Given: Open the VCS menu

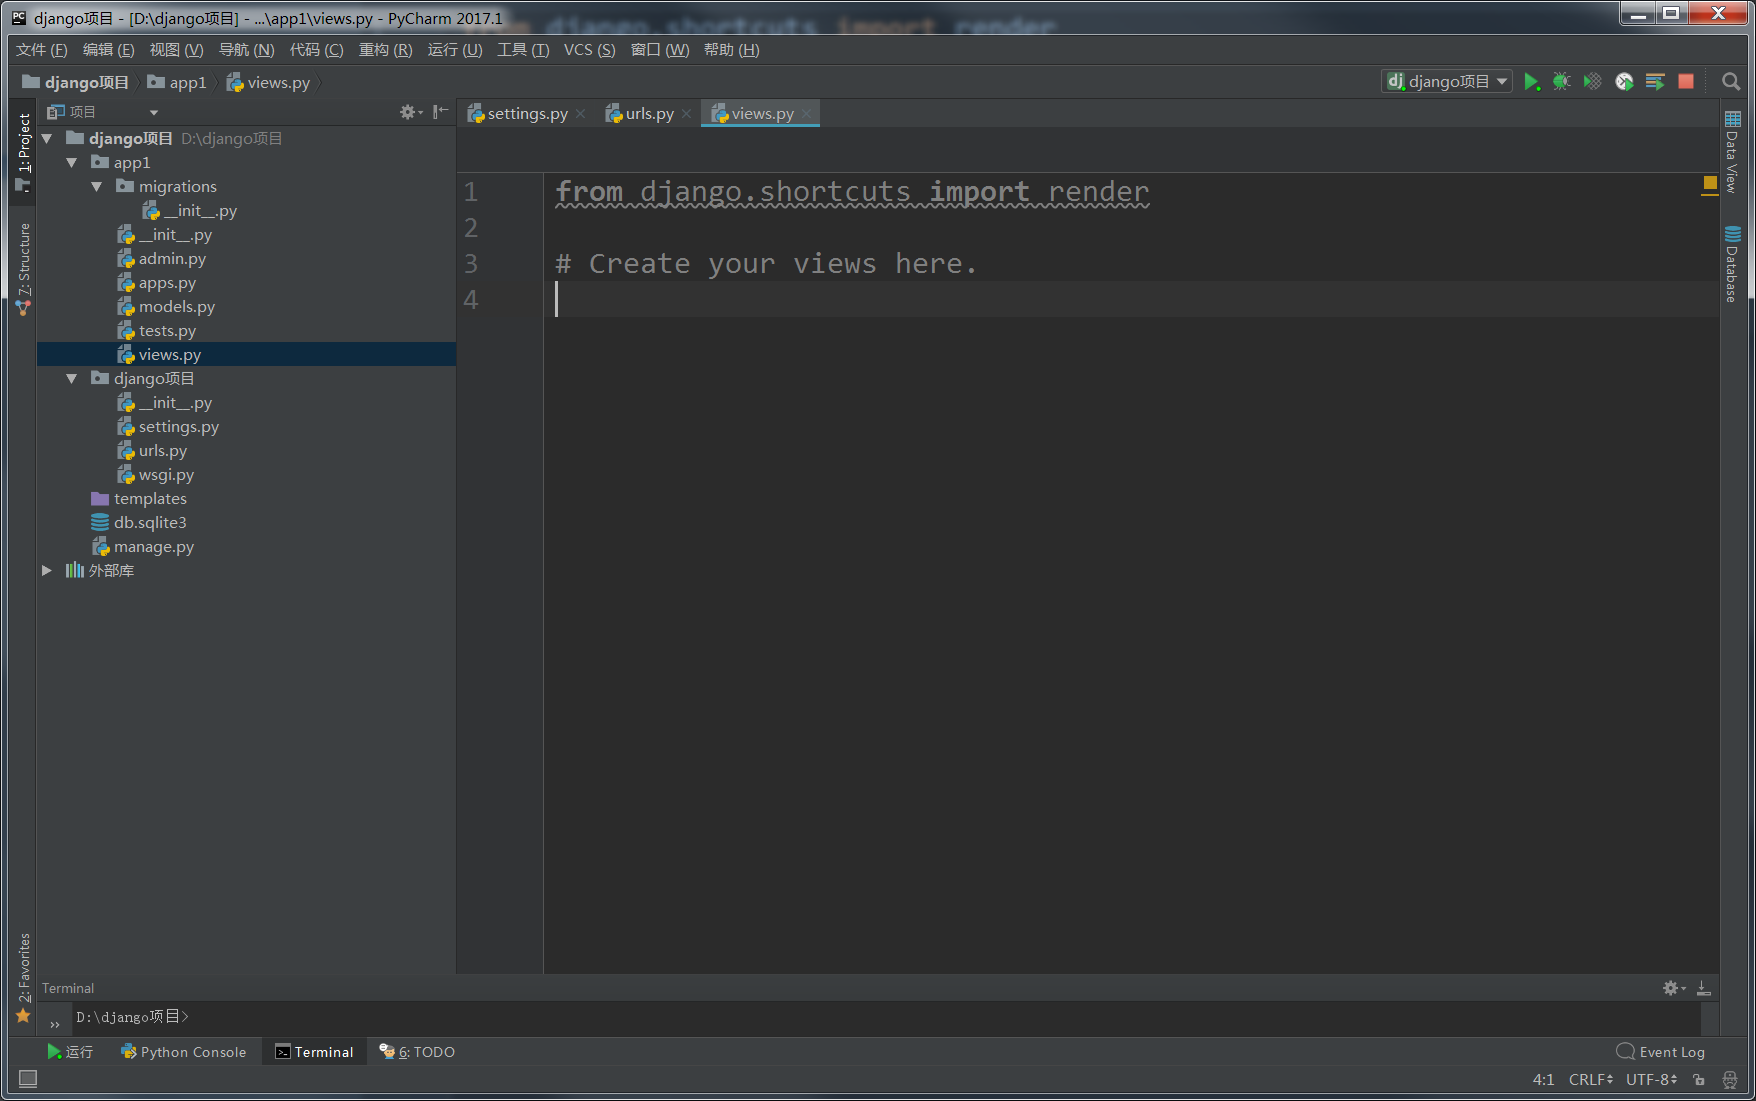Looking at the screenshot, I should [x=588, y=49].
